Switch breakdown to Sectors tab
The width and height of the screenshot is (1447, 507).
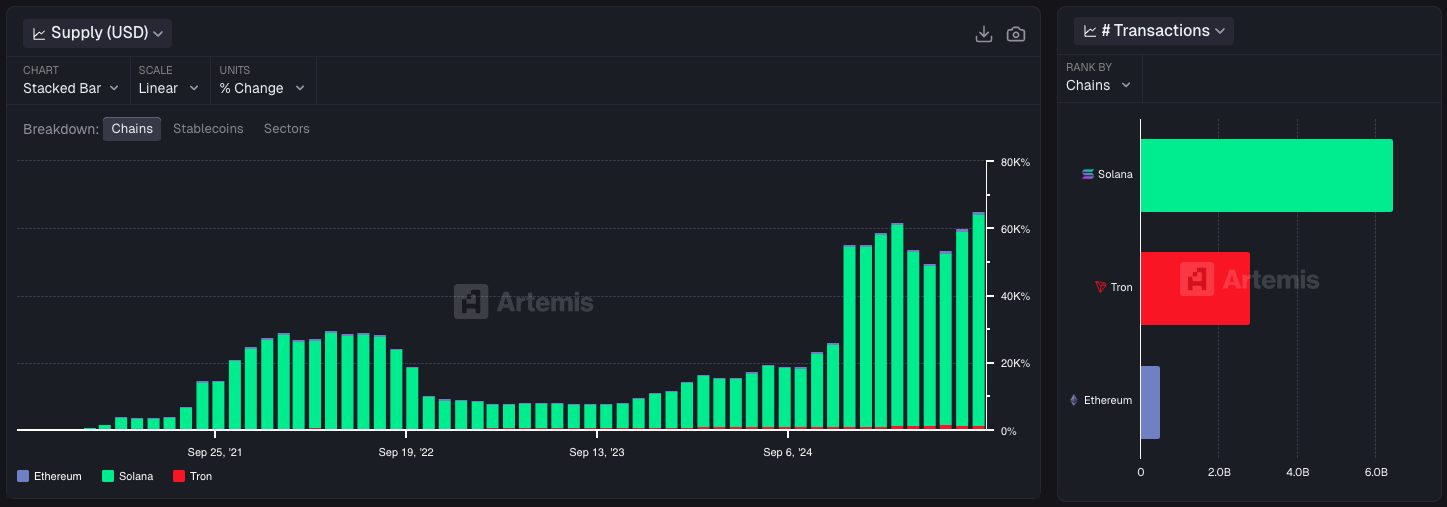[286, 129]
